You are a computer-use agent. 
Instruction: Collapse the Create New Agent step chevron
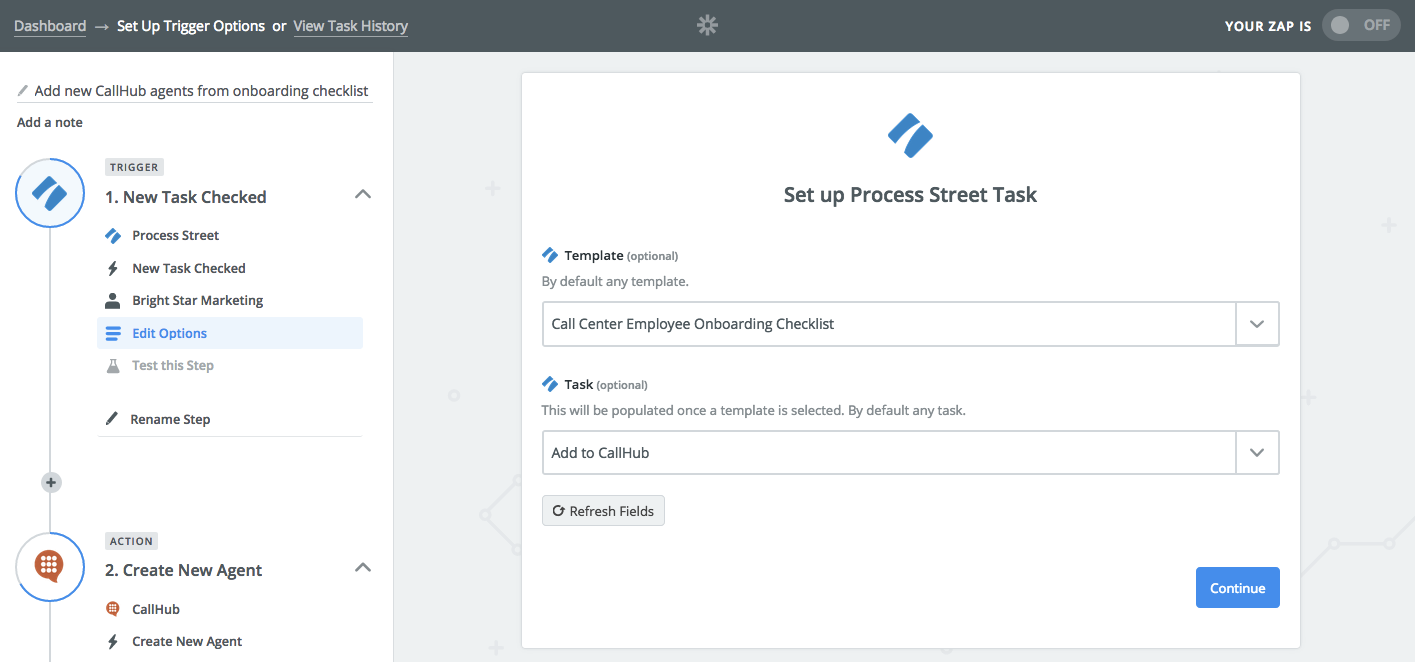point(363,567)
